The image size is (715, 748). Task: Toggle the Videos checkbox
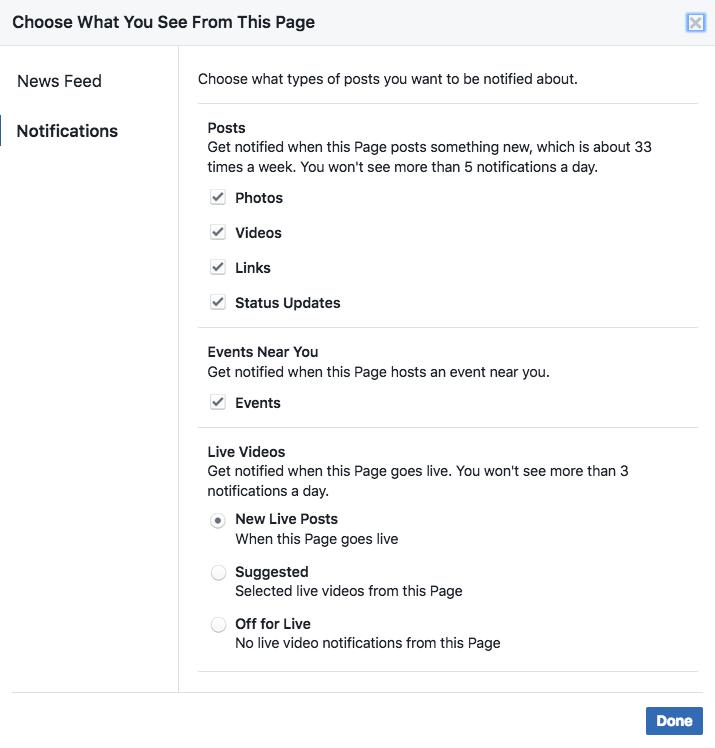(x=218, y=233)
